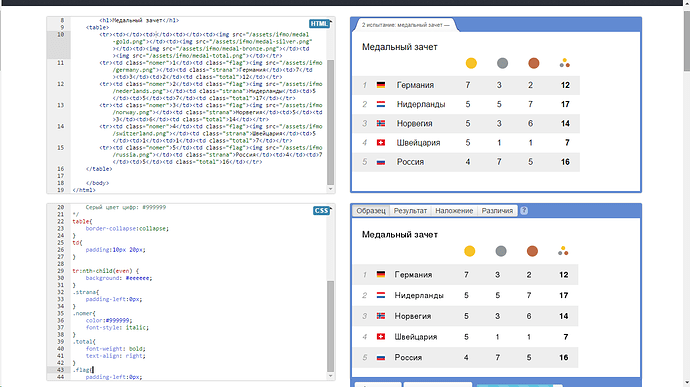Open the help question mark icon
The image size is (690, 387).
click(x=524, y=211)
